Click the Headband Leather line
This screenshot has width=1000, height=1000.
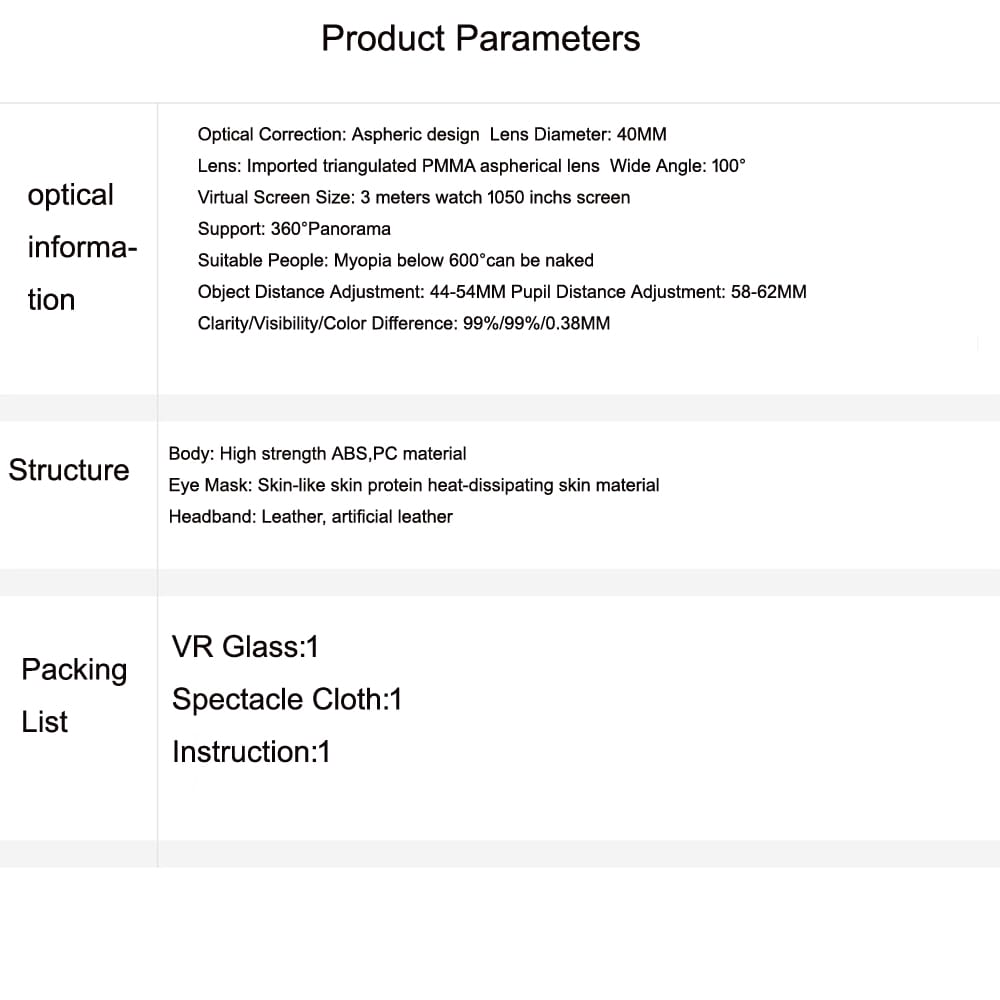coord(310,517)
